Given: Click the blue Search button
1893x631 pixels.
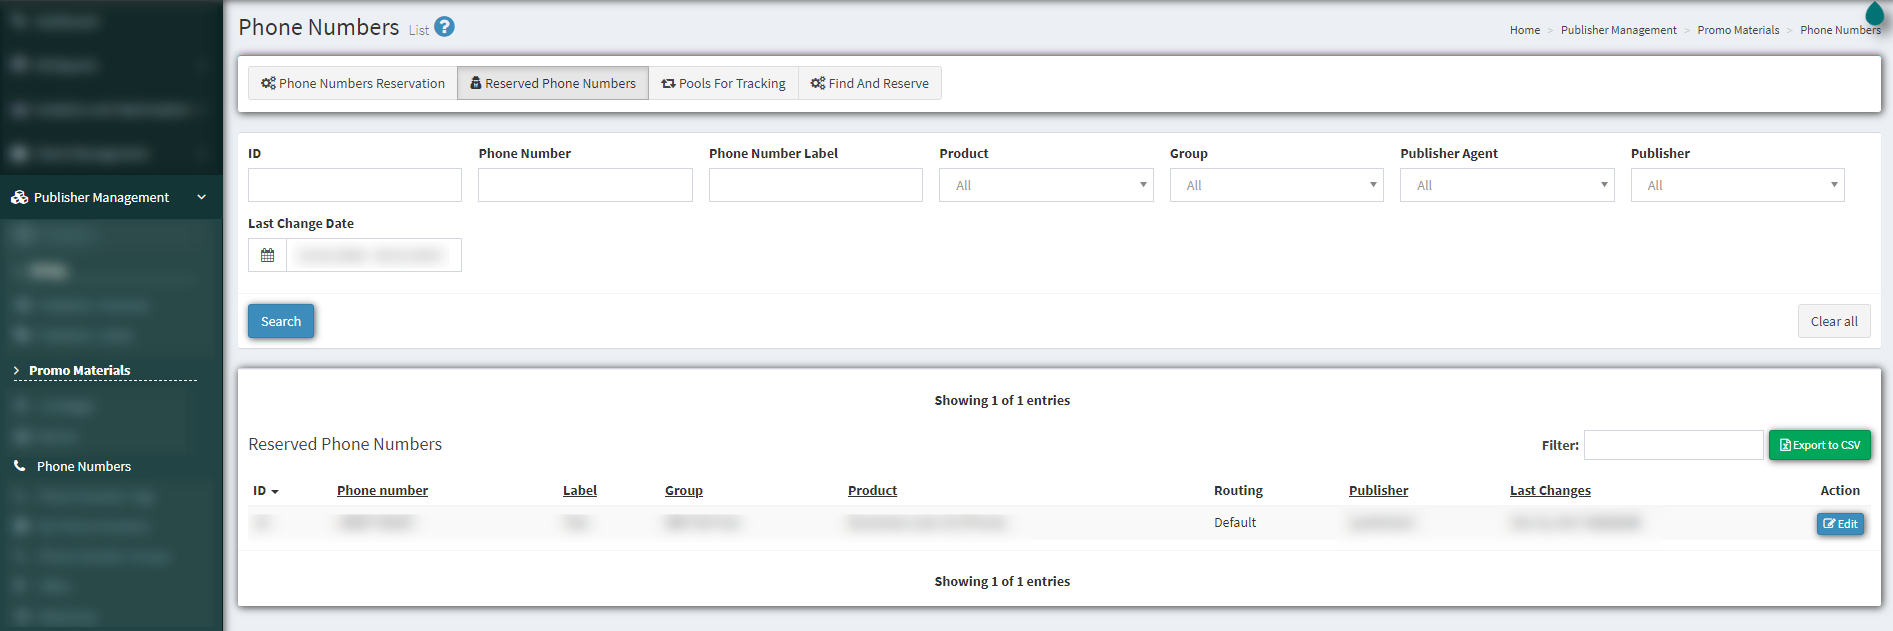Looking at the screenshot, I should click(x=281, y=321).
